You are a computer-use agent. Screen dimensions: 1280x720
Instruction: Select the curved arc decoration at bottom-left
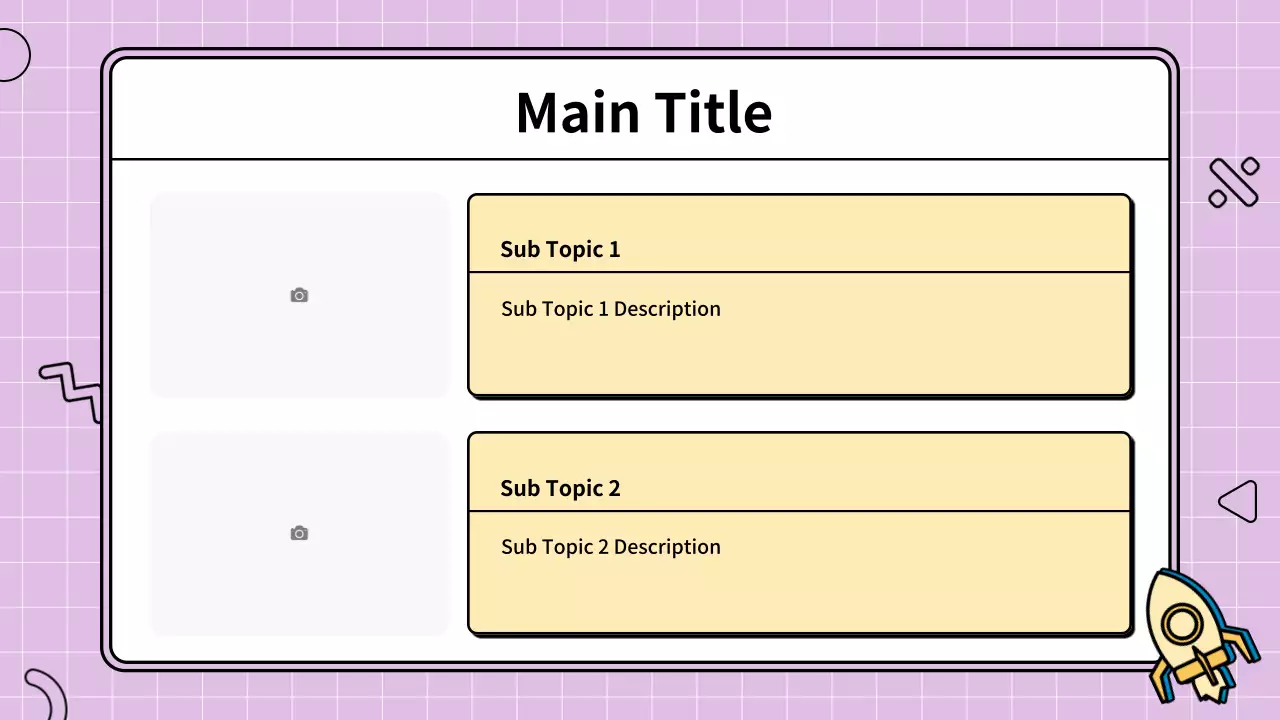[x=50, y=690]
